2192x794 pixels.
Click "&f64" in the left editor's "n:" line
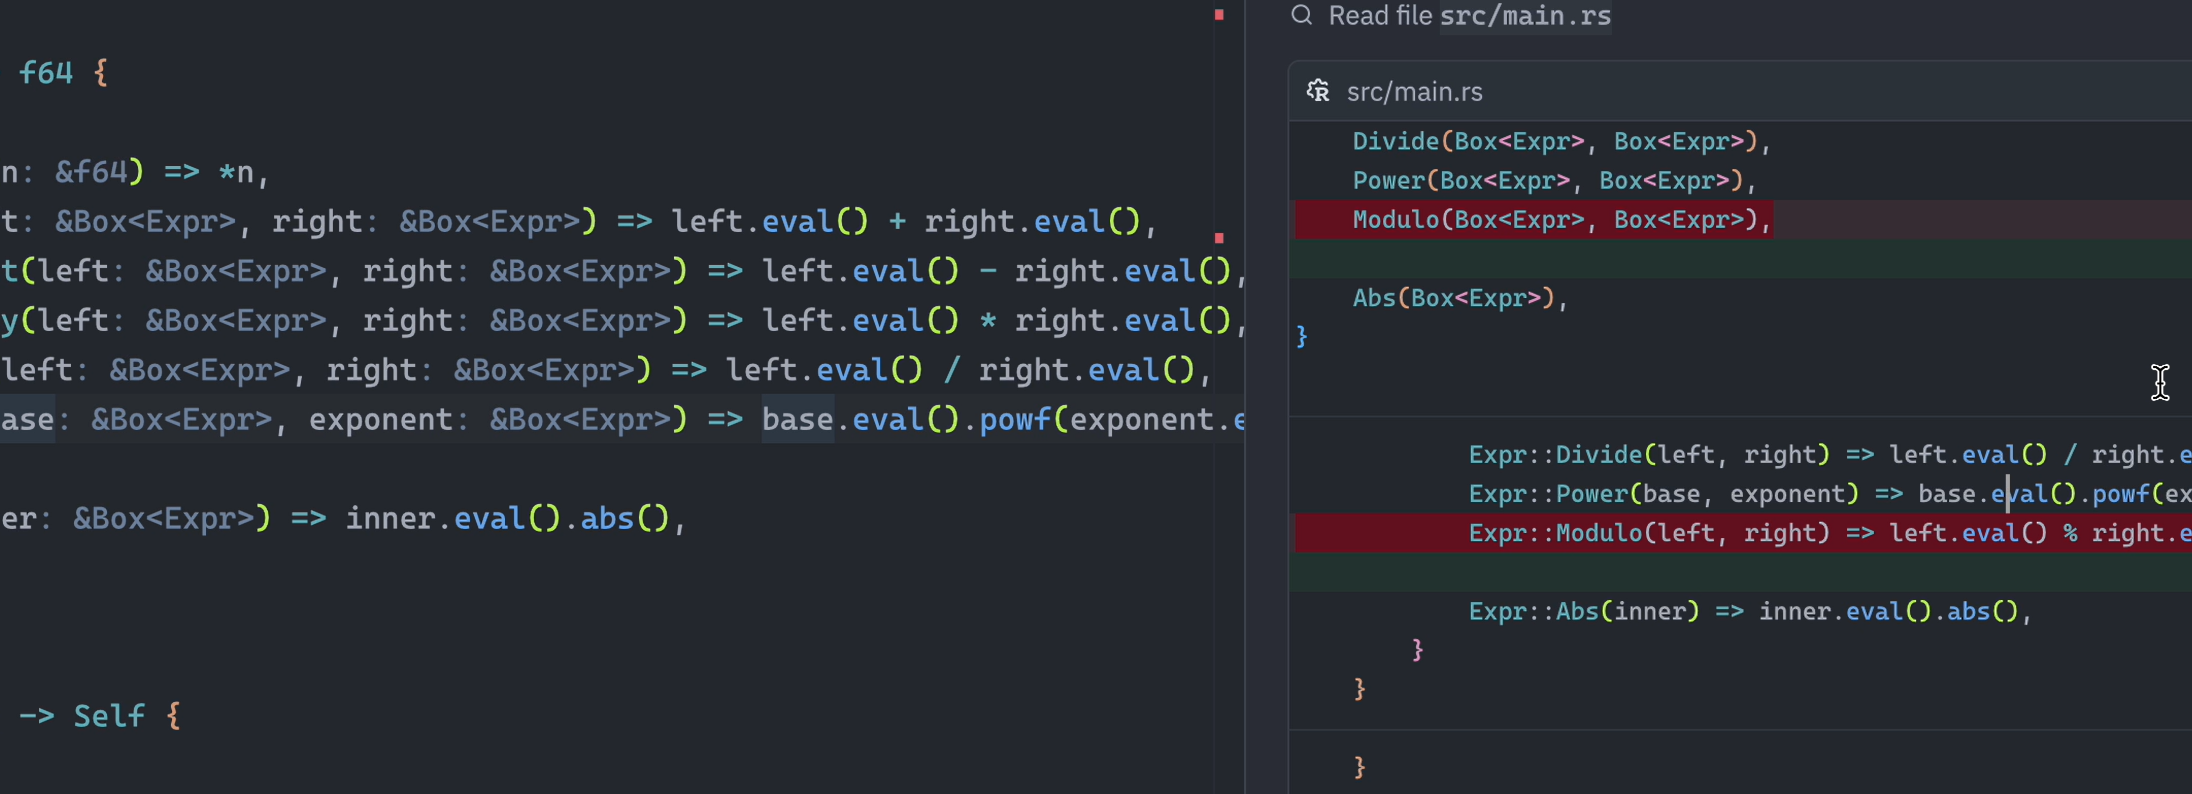tap(91, 172)
